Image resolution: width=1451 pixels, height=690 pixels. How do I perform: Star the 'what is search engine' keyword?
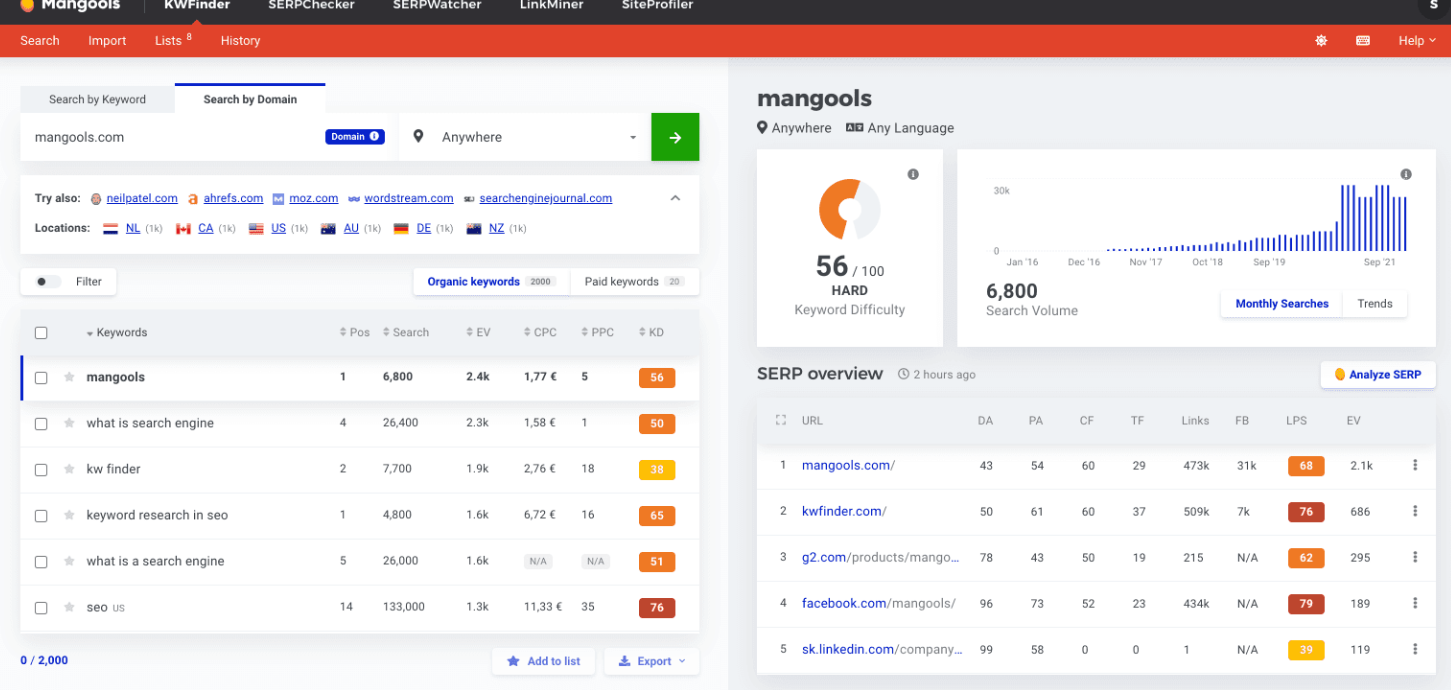point(69,423)
